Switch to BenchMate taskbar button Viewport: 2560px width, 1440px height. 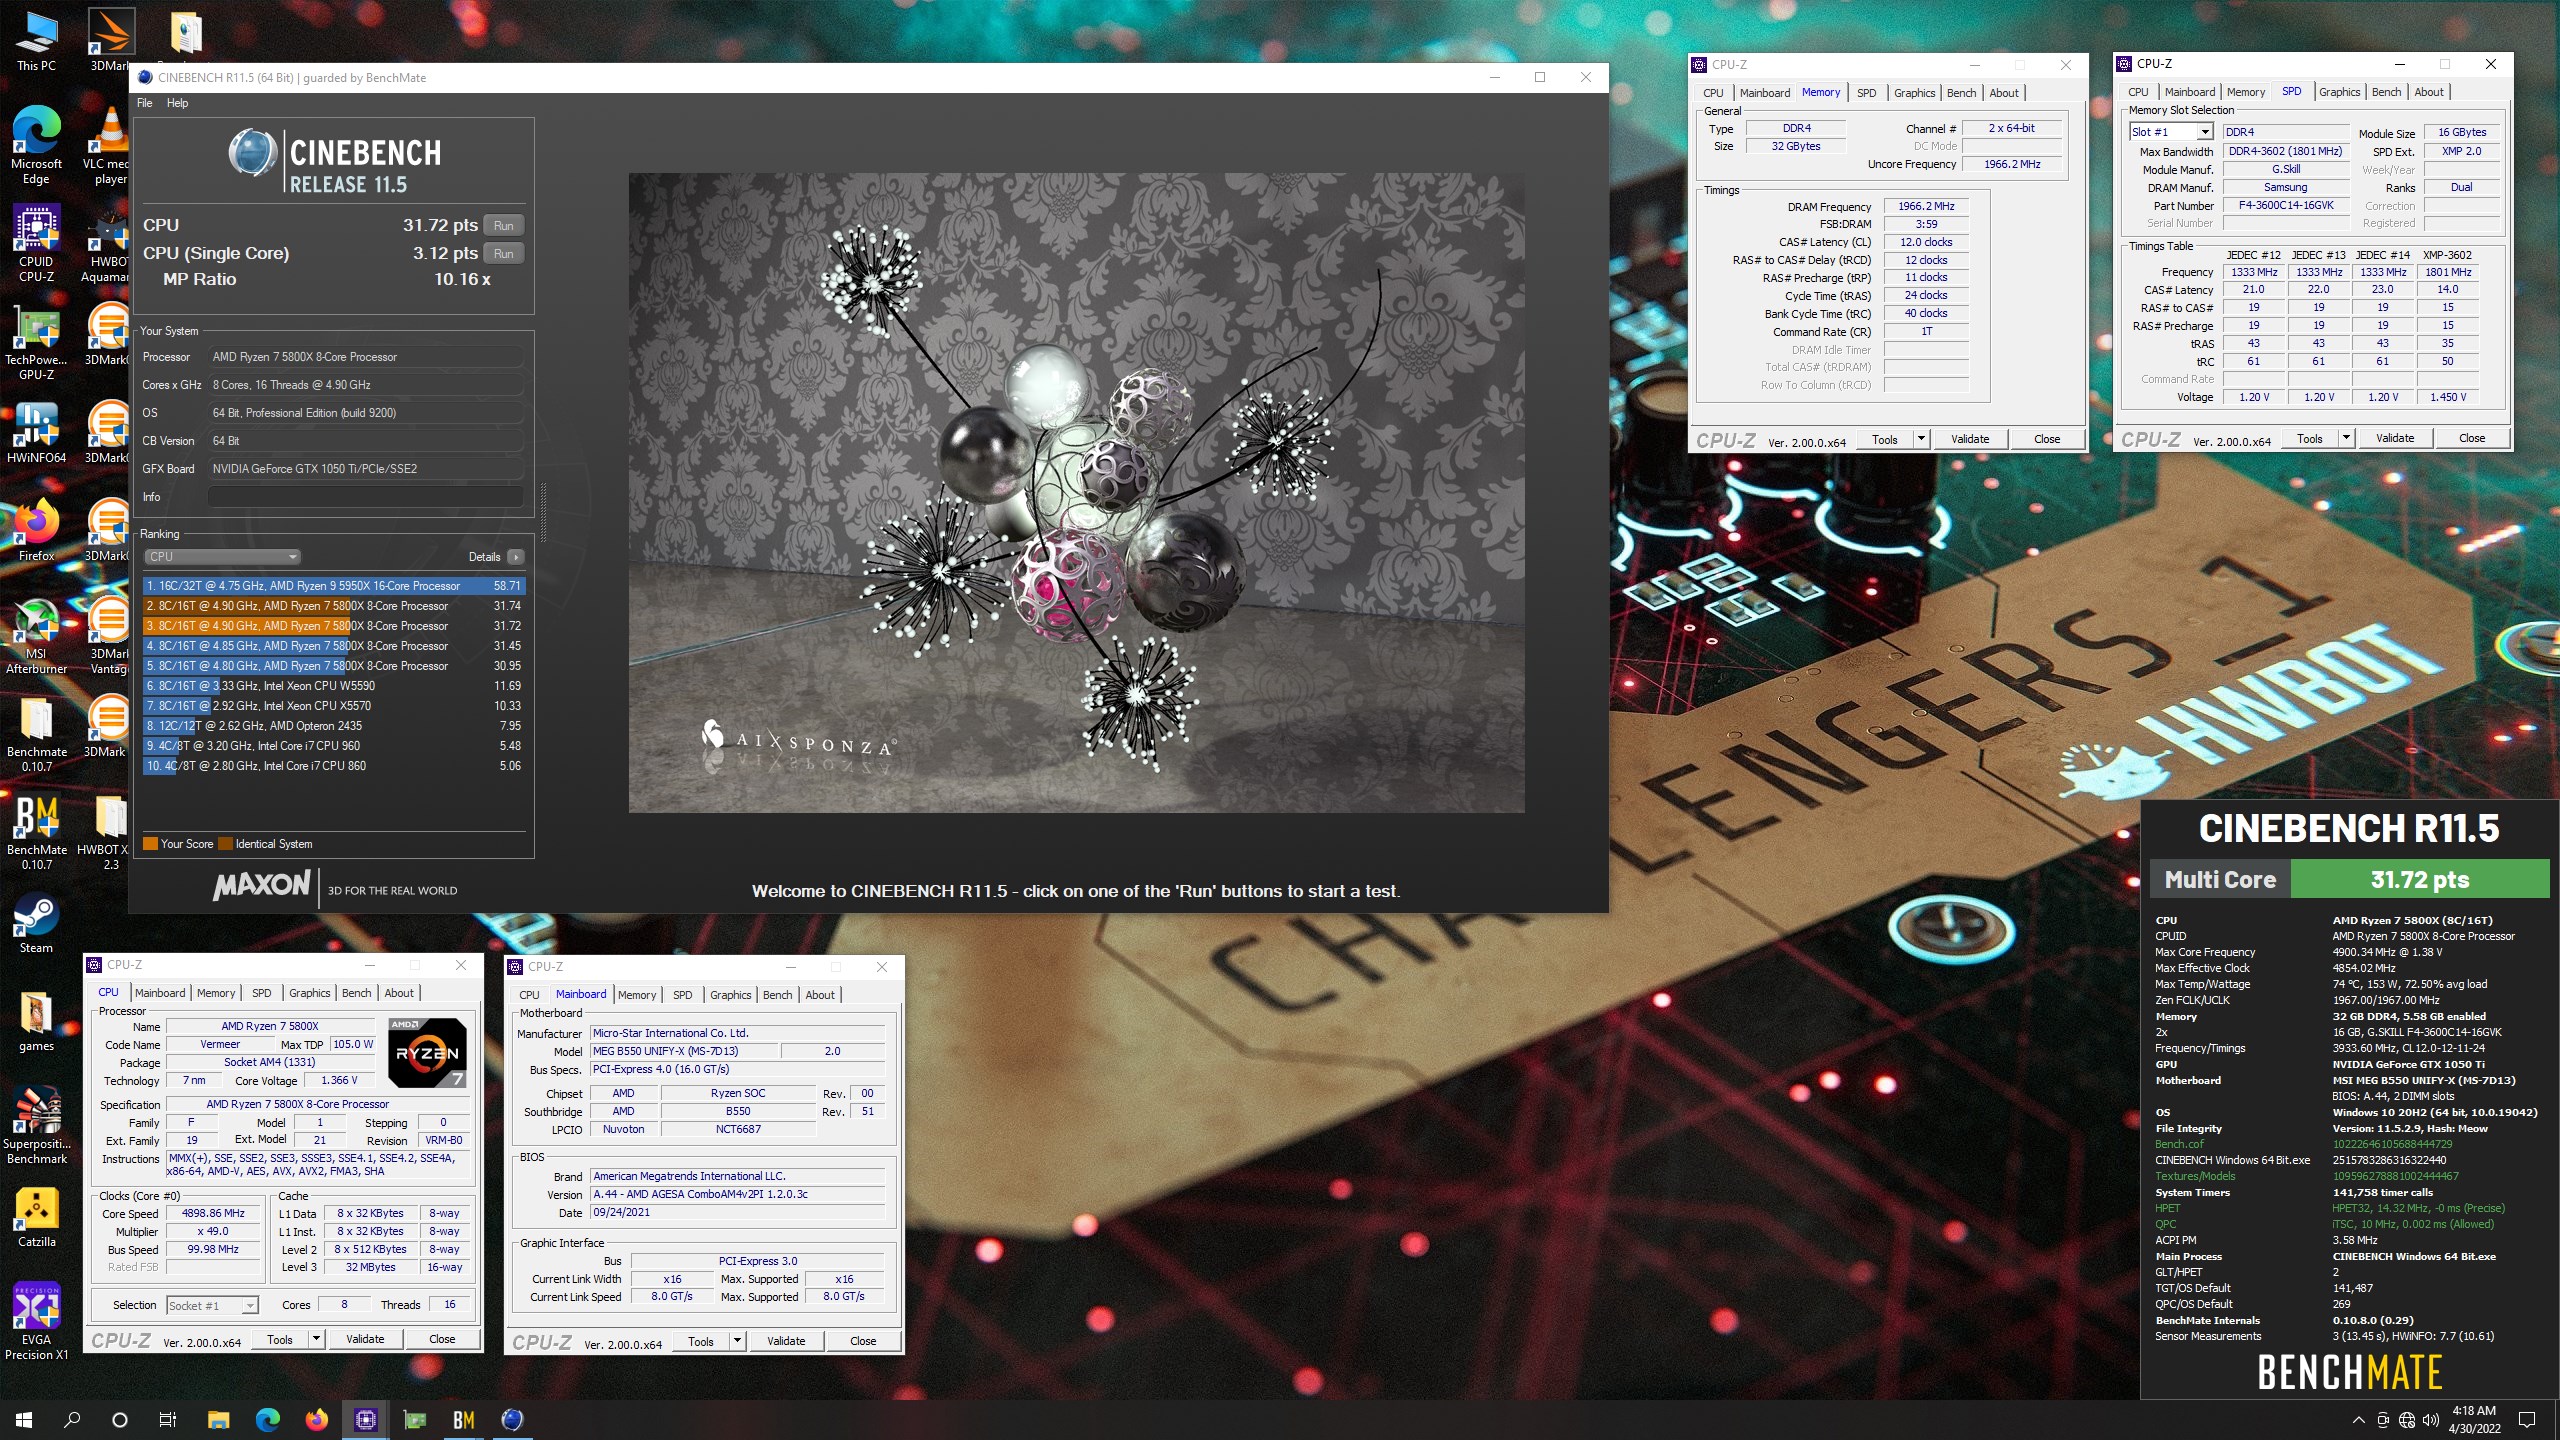(463, 1419)
